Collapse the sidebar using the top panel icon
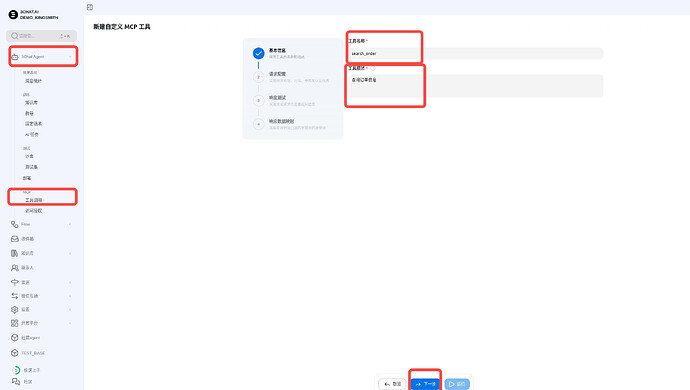The image size is (690, 390). point(90,7)
